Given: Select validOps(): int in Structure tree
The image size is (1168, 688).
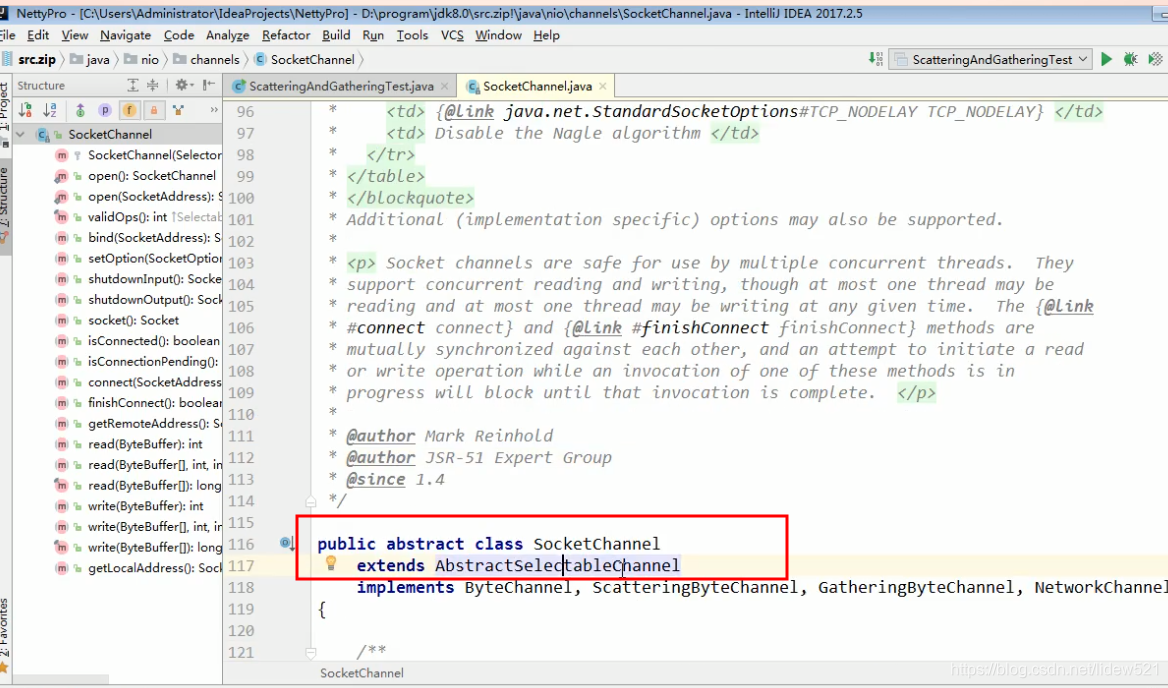Looking at the screenshot, I should coord(127,217).
